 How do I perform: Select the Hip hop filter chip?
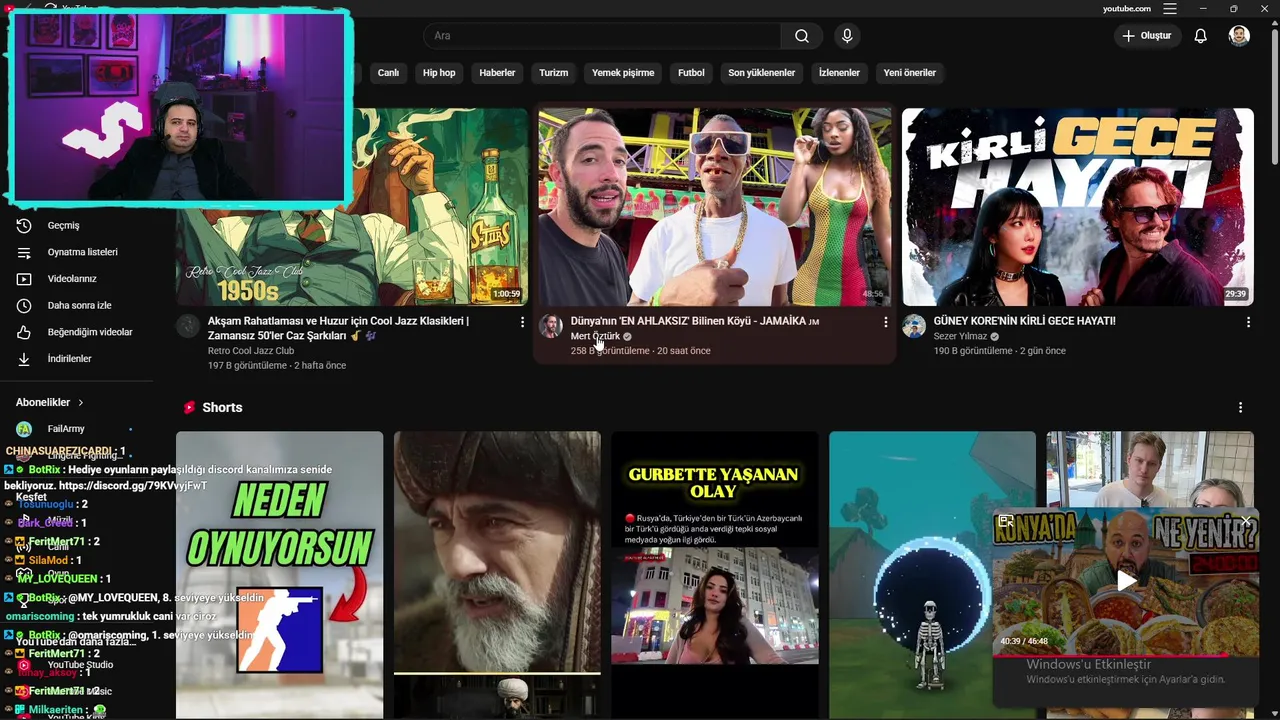pyautogui.click(x=439, y=73)
